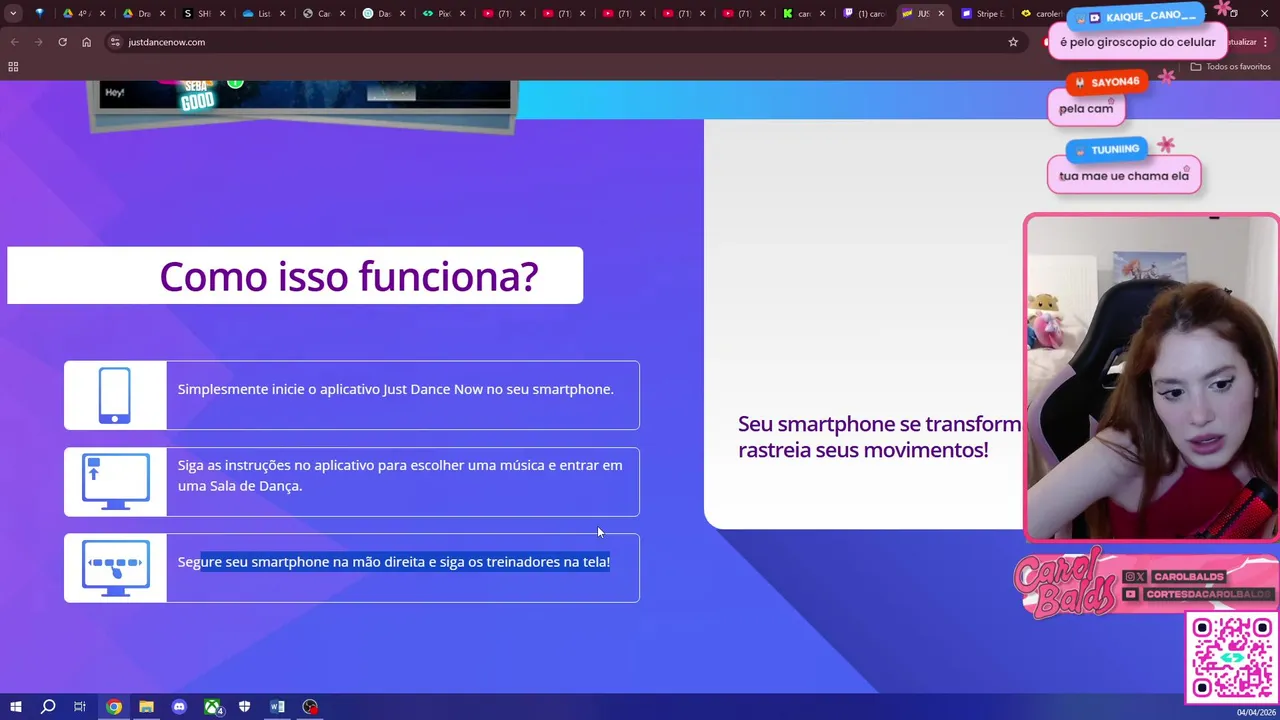
Task: Click the Como isso funciona? heading
Action: click(x=348, y=276)
